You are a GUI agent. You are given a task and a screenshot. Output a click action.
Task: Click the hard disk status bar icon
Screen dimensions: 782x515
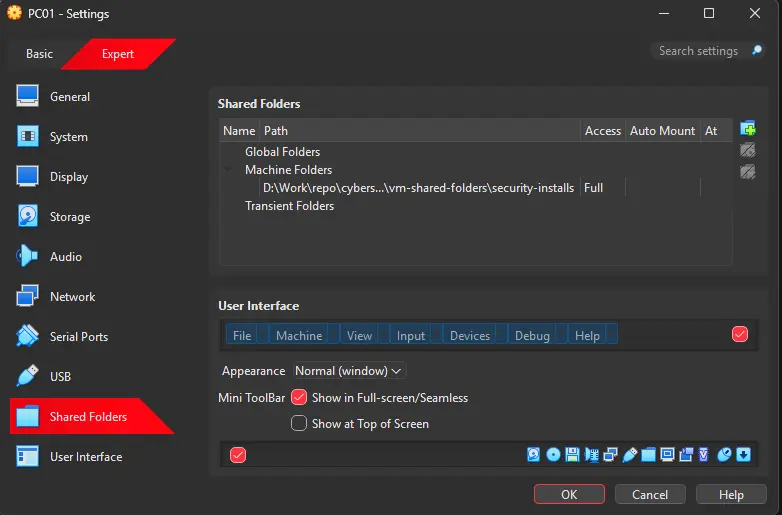(x=533, y=455)
